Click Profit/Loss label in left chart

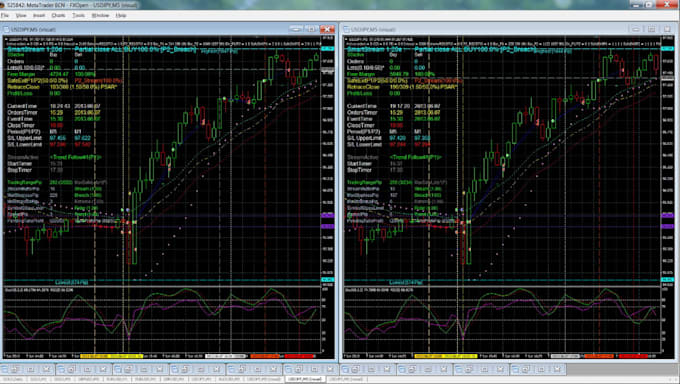pos(19,93)
